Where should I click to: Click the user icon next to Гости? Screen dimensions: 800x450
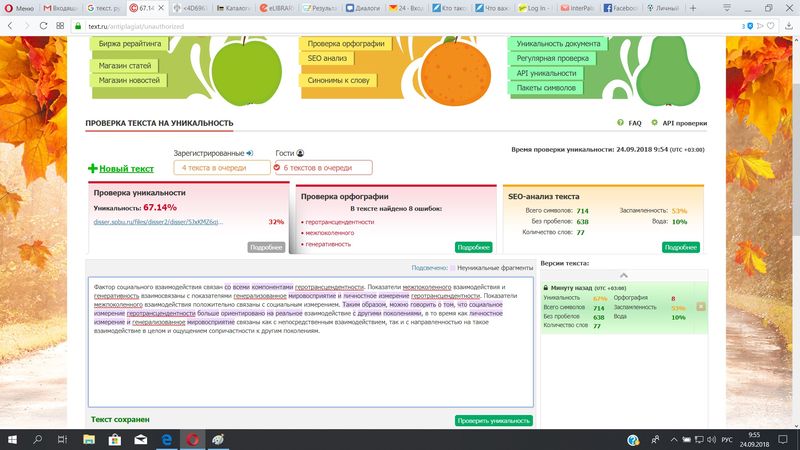coord(300,153)
